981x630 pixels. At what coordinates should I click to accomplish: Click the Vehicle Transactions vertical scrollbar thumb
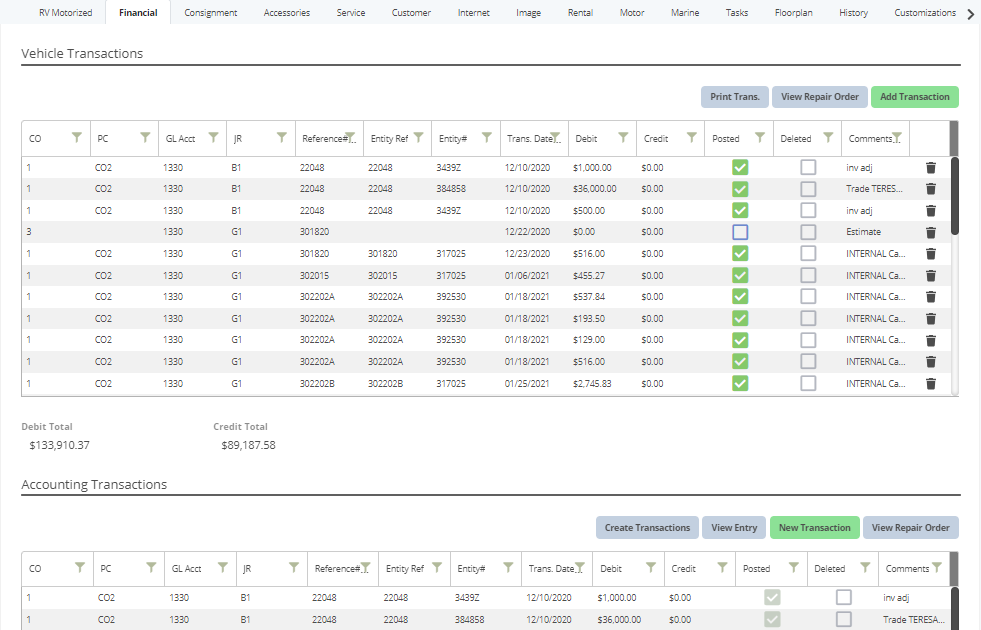click(954, 196)
